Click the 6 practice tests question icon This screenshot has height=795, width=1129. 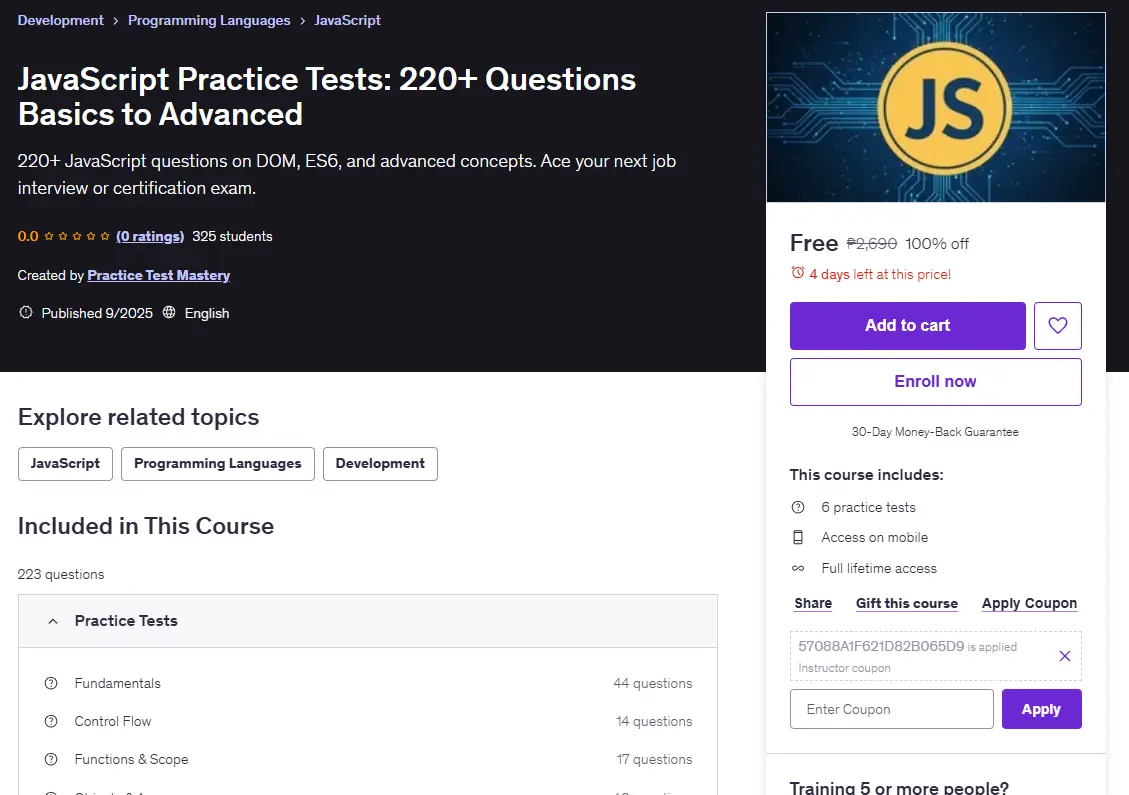(798, 507)
